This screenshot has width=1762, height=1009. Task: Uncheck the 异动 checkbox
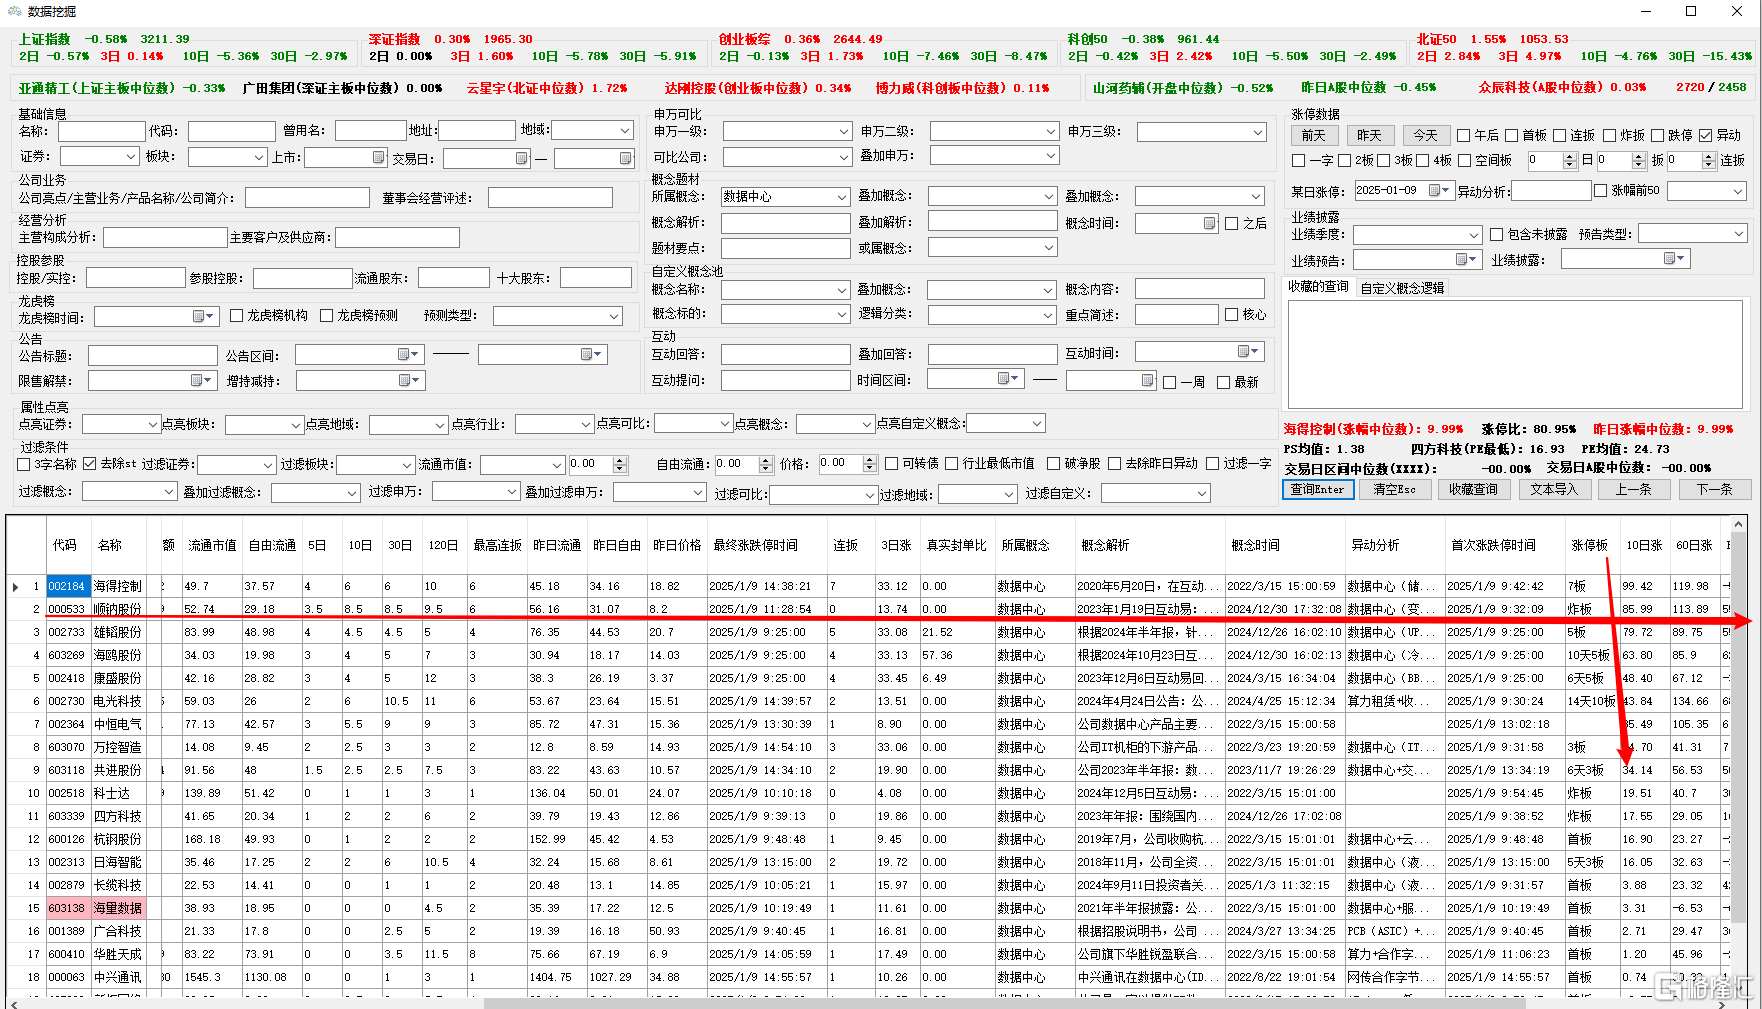[1705, 136]
